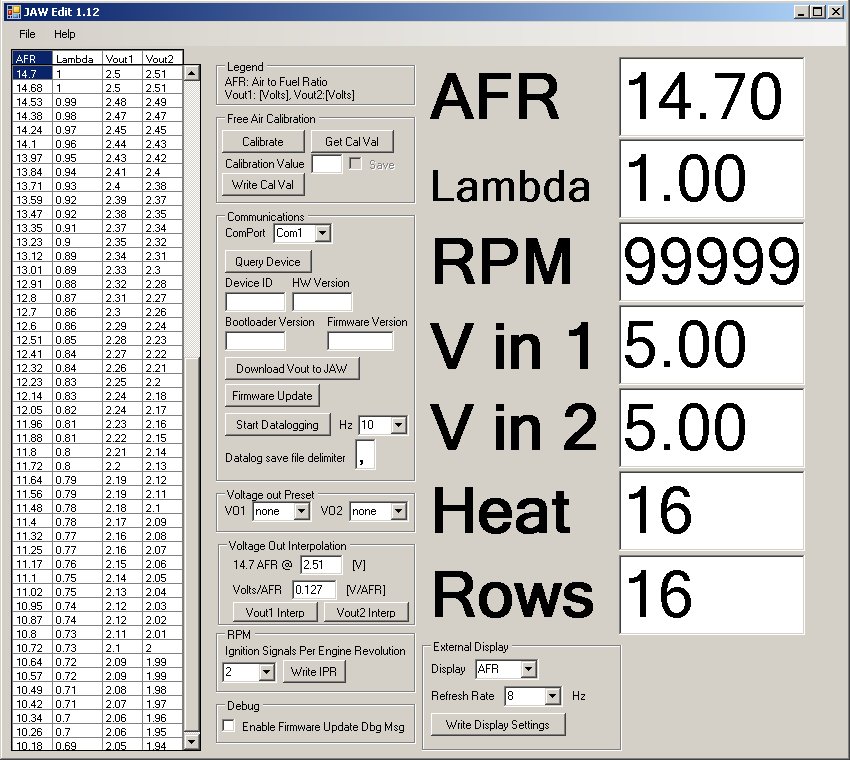The image size is (850, 760).
Task: Click the 14.7 AFR voltage field
Action: point(321,565)
